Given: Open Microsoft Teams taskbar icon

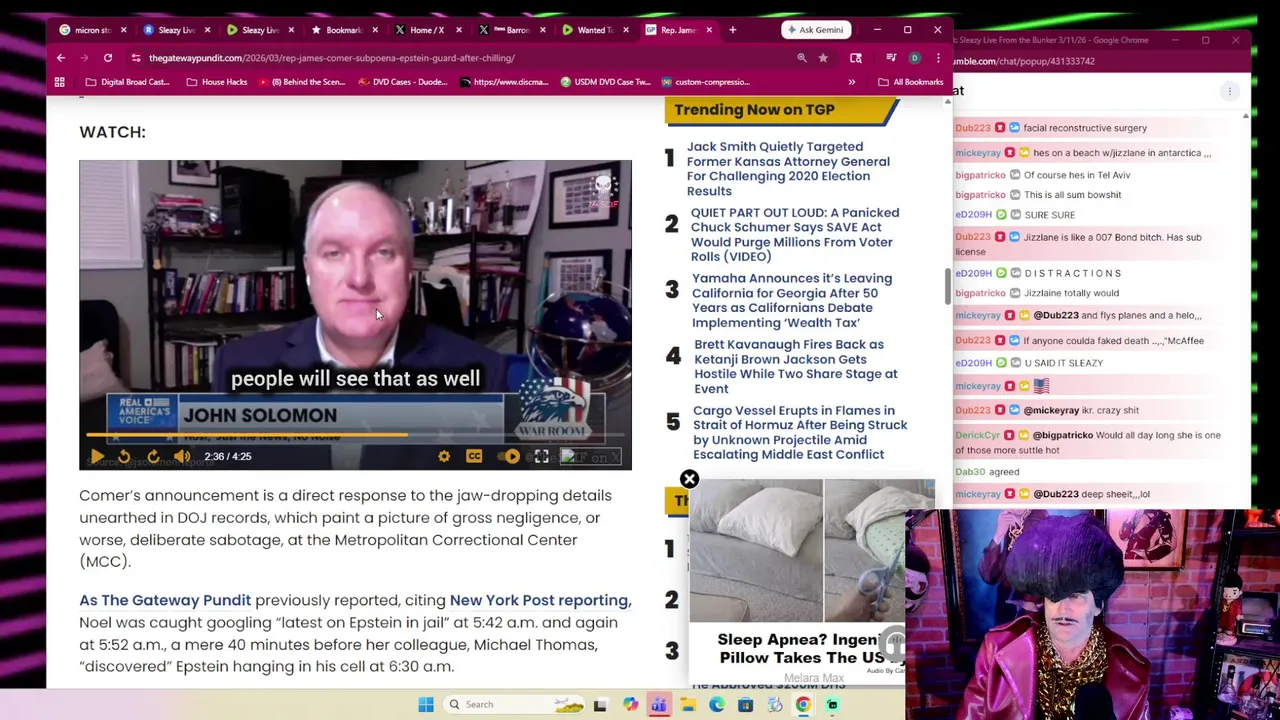Looking at the screenshot, I should (659, 705).
